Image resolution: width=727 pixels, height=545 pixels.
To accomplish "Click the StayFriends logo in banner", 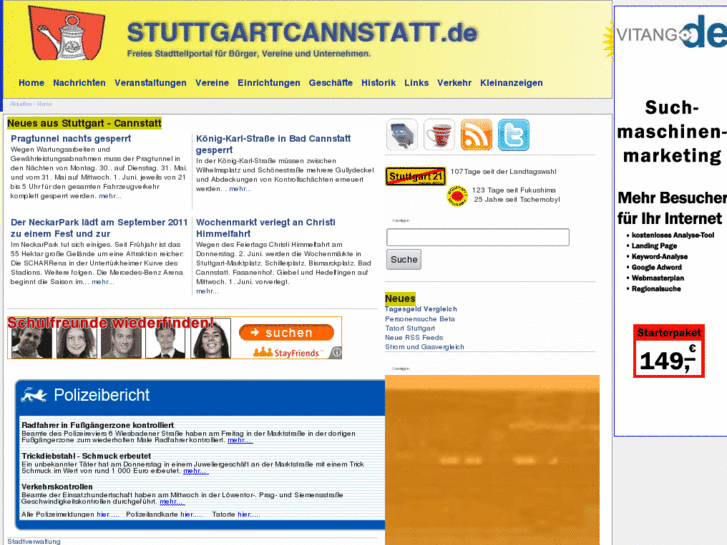I will (x=287, y=353).
